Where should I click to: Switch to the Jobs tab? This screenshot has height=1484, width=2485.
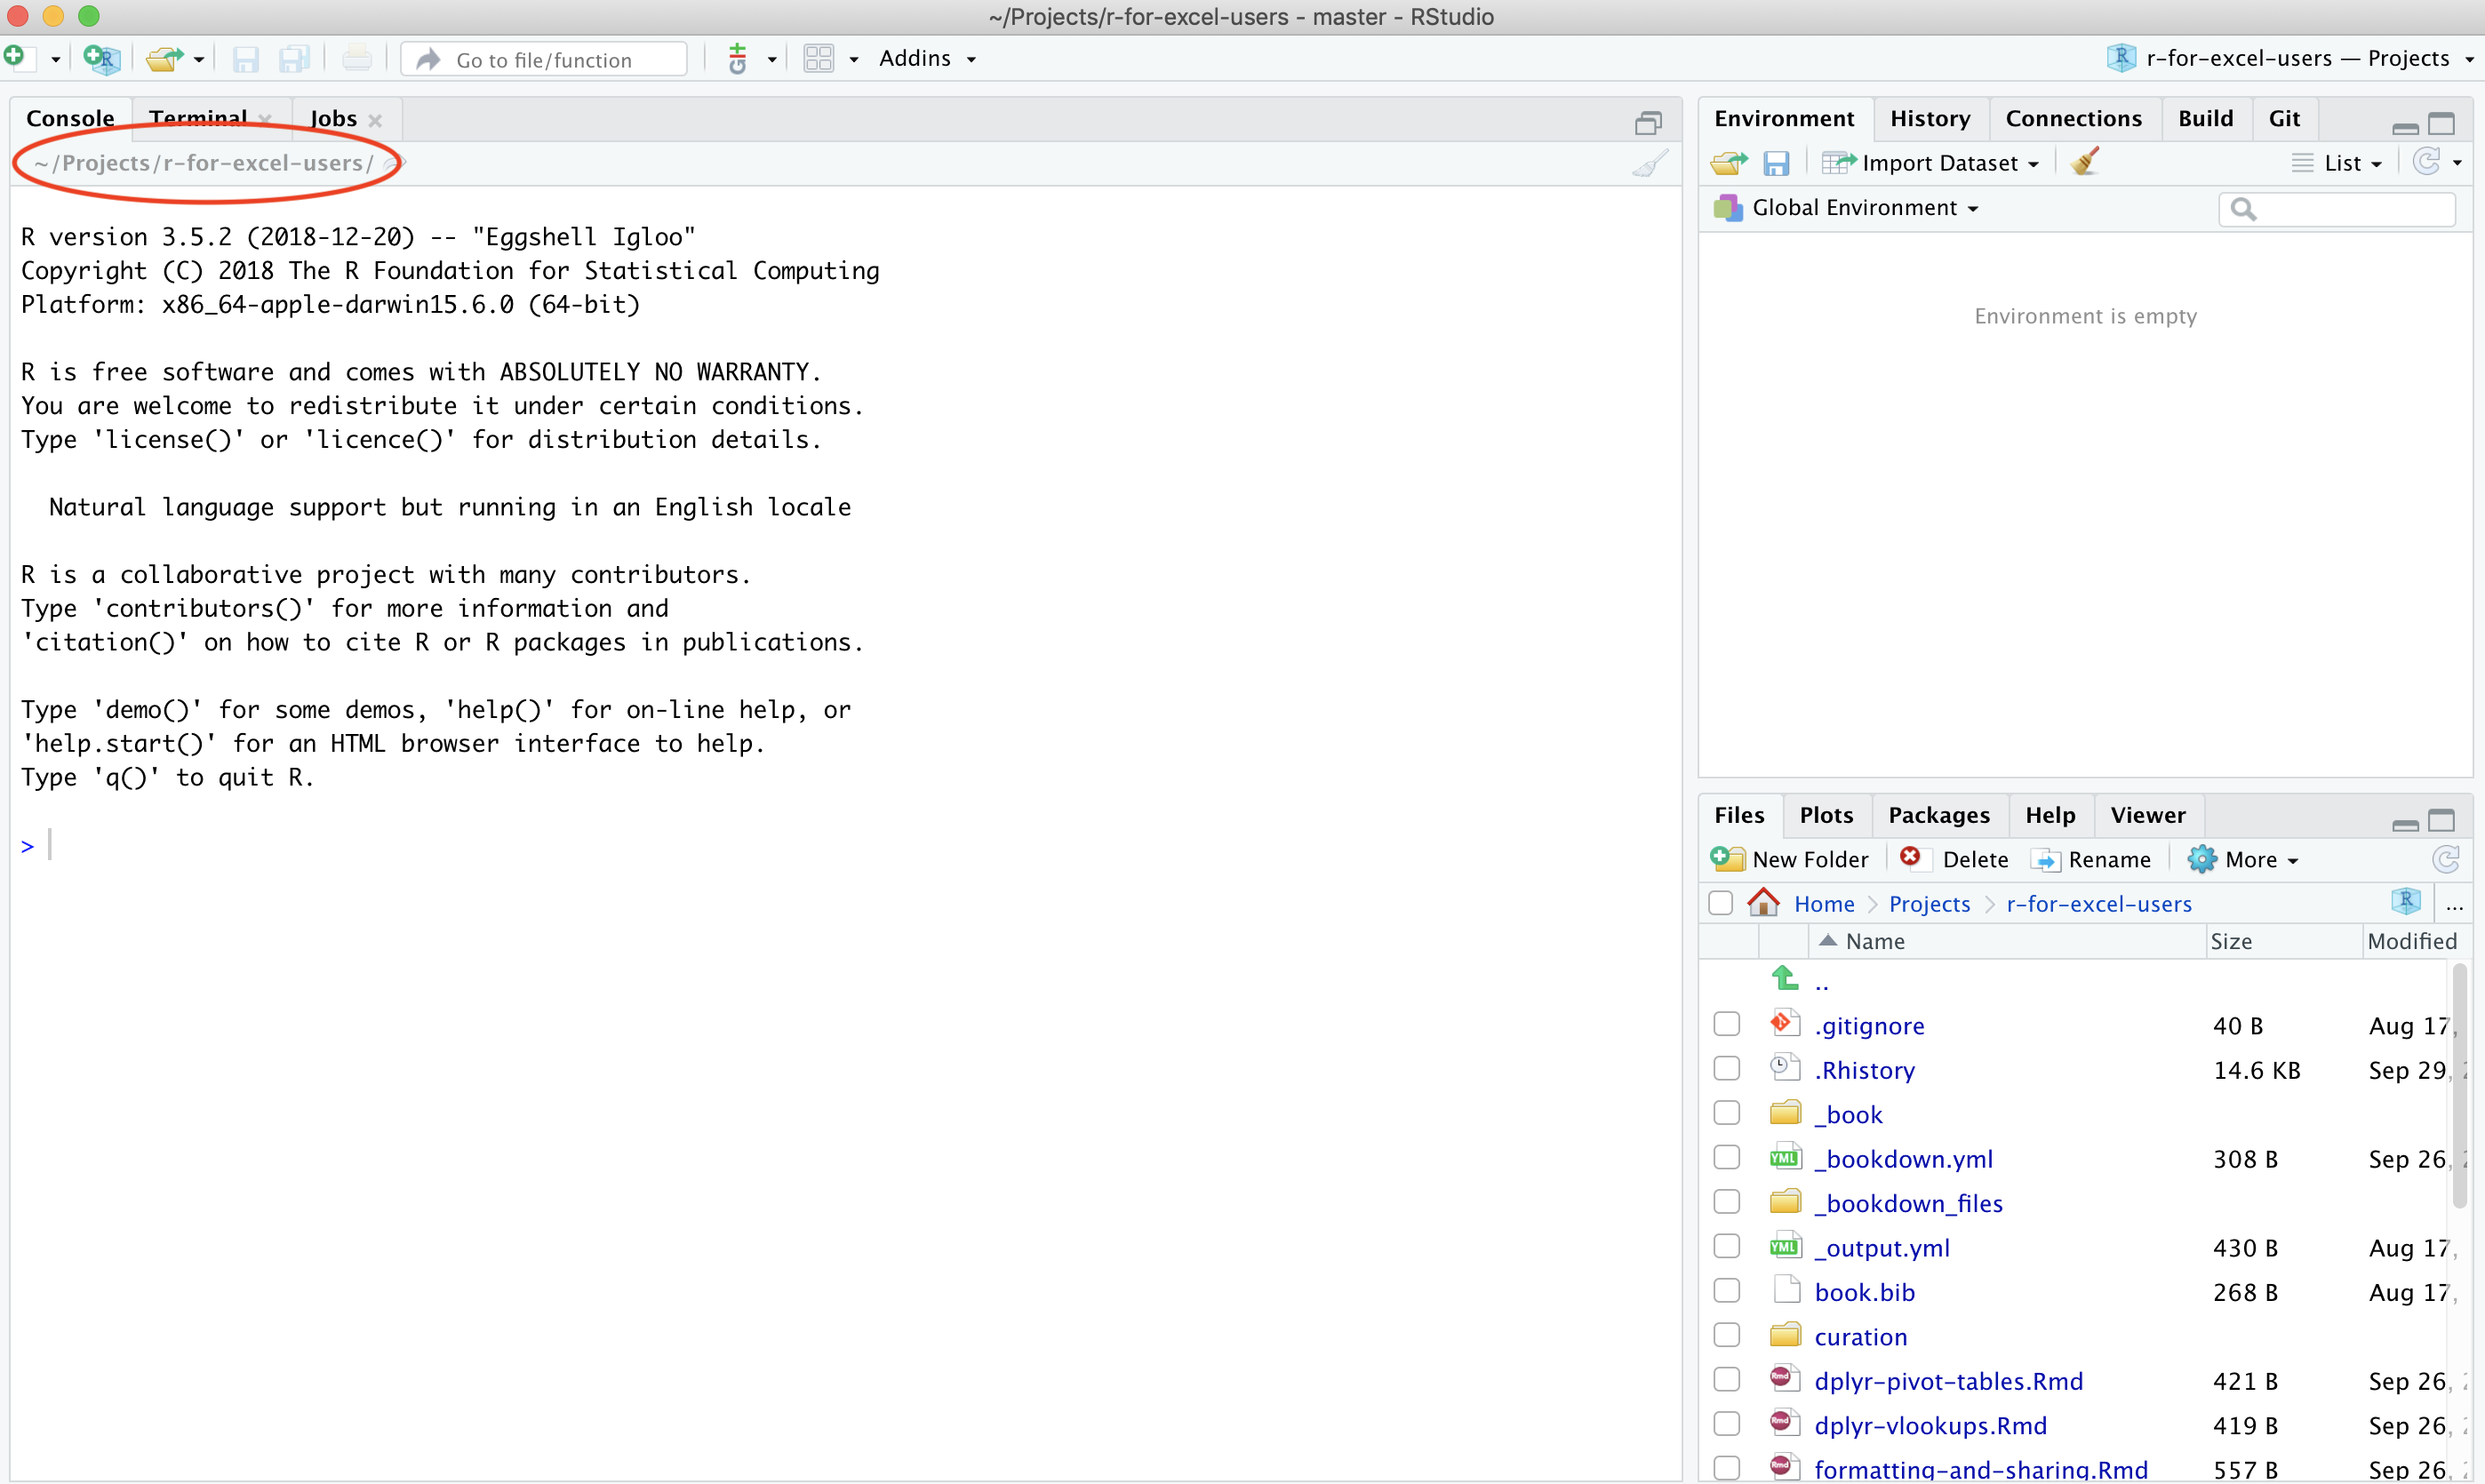pyautogui.click(x=333, y=119)
